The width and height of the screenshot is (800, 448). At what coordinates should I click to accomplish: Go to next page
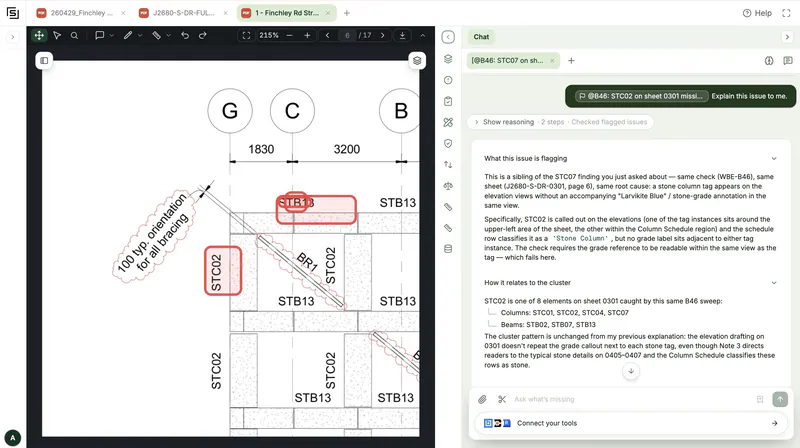click(383, 35)
